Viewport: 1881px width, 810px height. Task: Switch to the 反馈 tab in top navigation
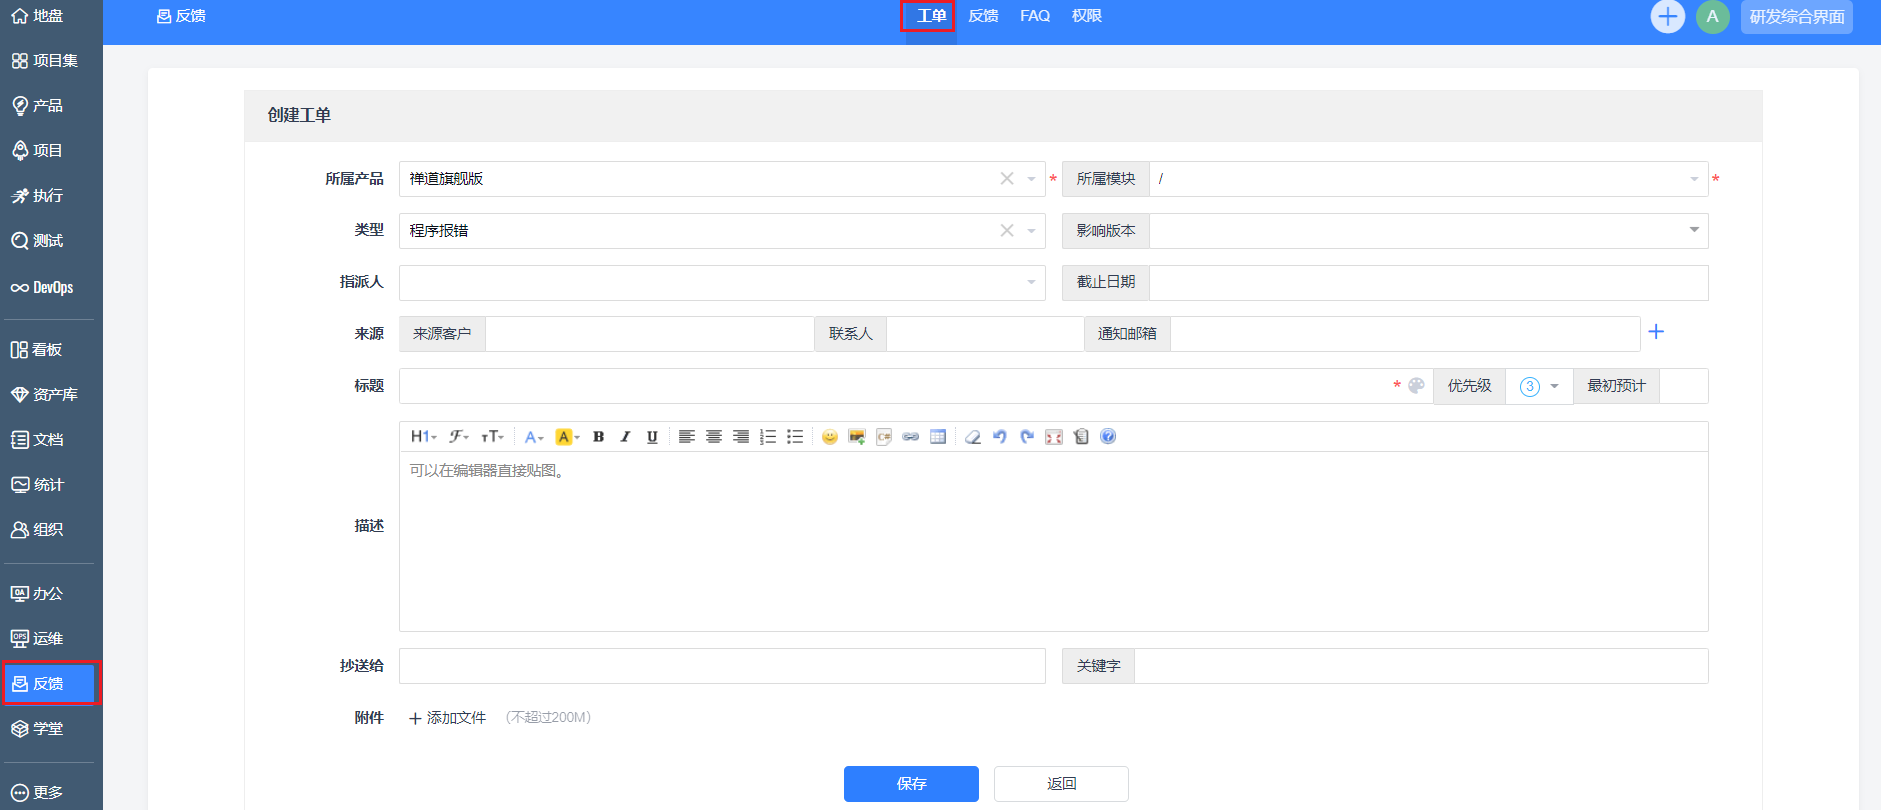pyautogui.click(x=983, y=16)
